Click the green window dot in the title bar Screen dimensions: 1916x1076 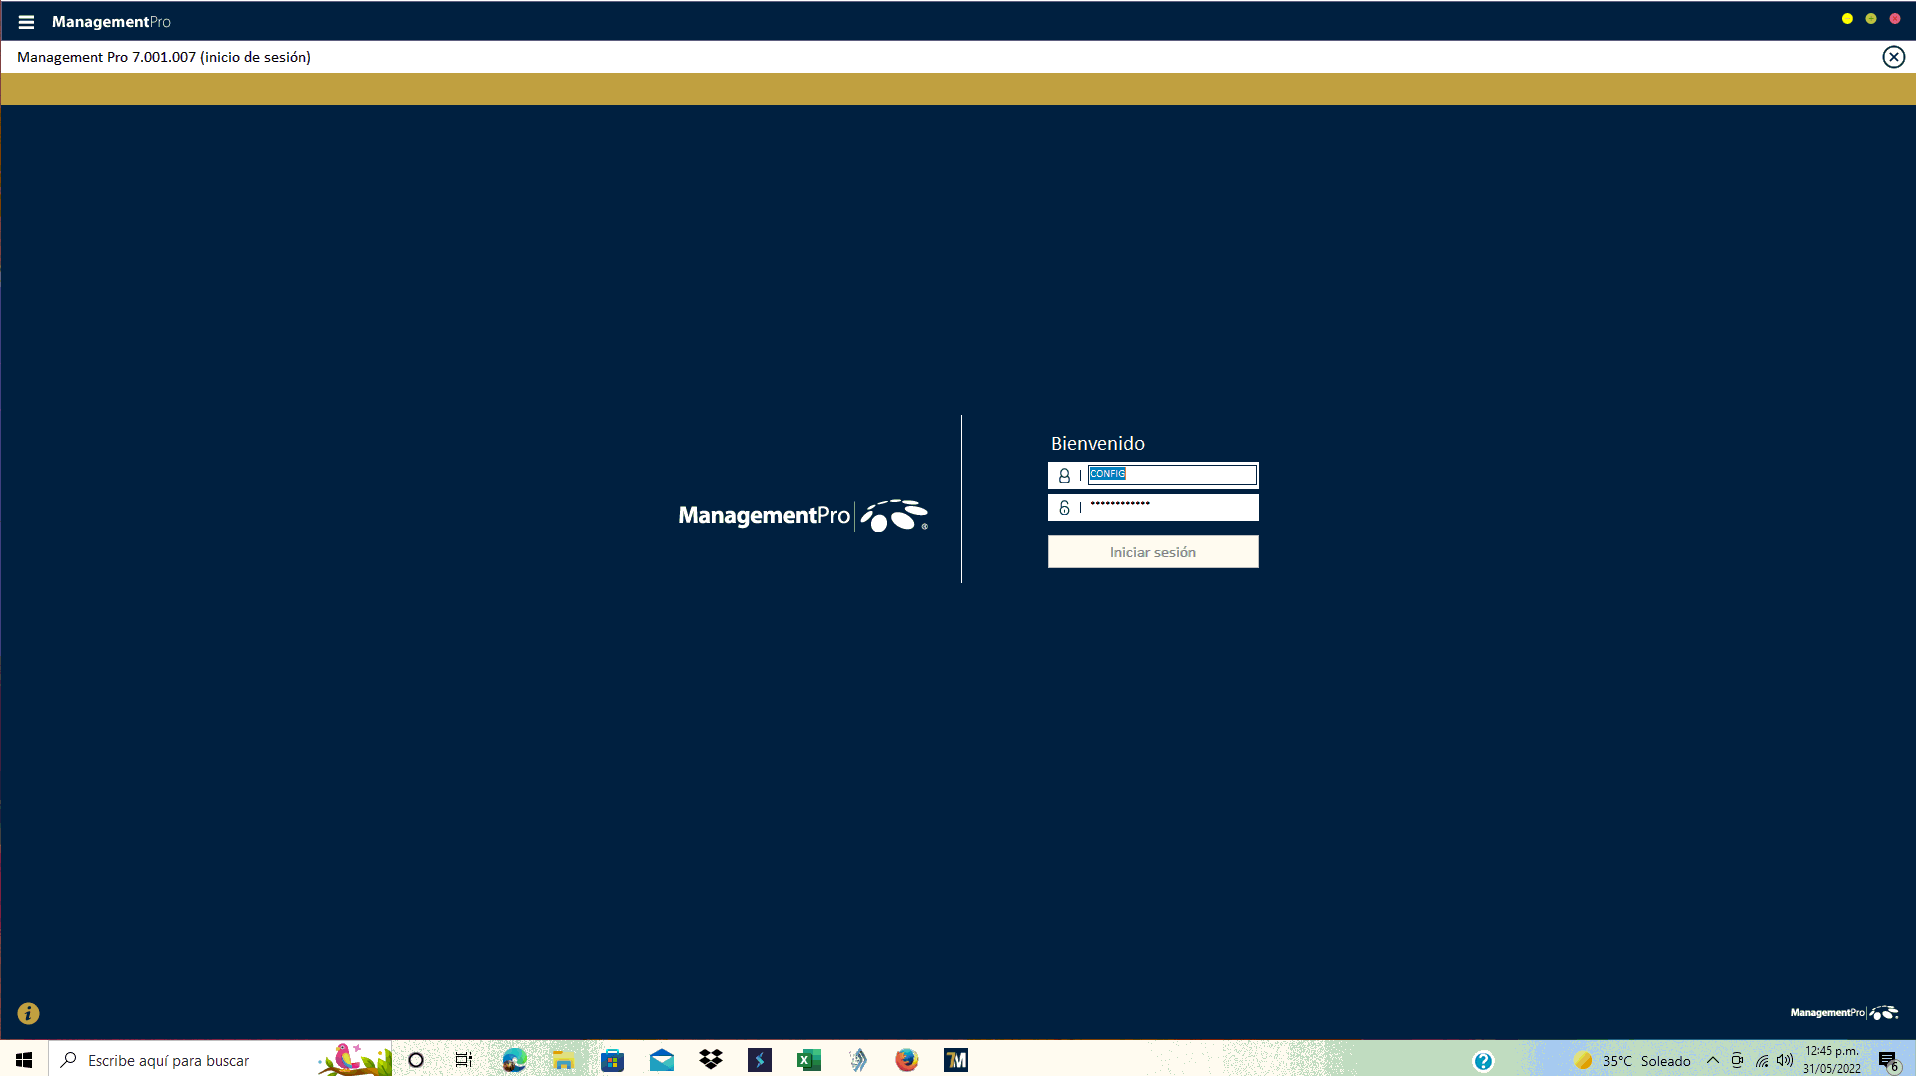point(1871,19)
